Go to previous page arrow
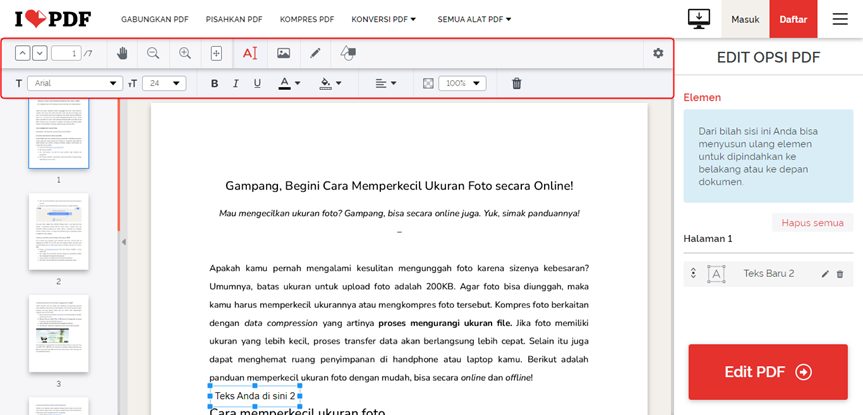The image size is (863, 415). tap(23, 53)
